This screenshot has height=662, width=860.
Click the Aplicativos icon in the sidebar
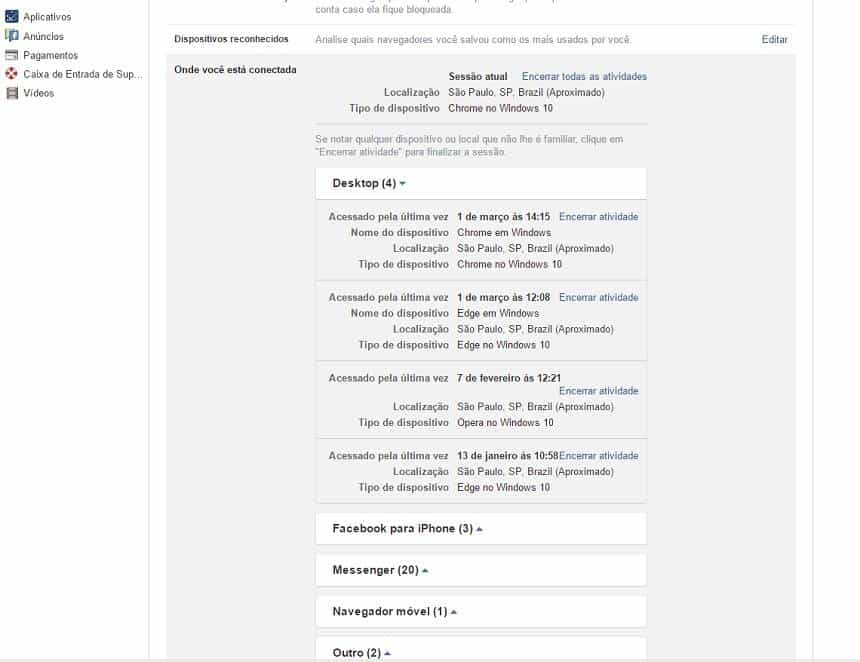[12, 17]
